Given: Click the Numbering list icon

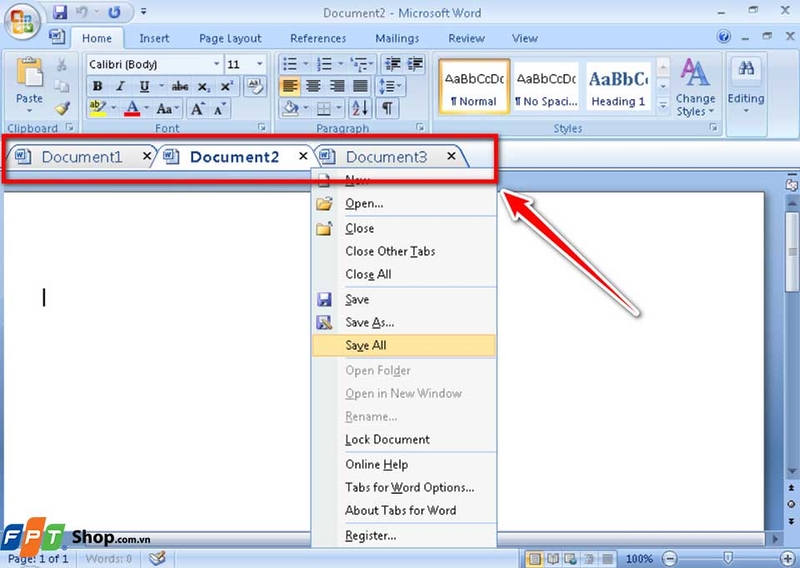Looking at the screenshot, I should pyautogui.click(x=324, y=64).
